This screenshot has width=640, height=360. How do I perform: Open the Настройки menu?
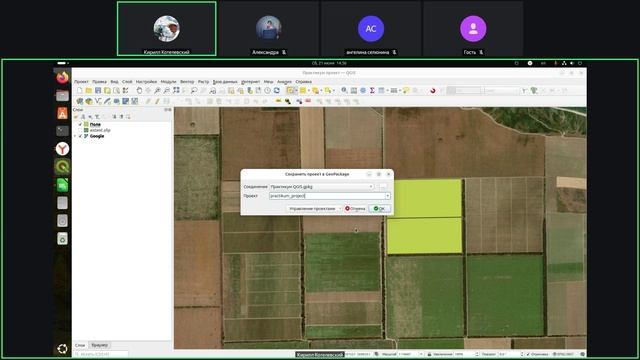(146, 82)
